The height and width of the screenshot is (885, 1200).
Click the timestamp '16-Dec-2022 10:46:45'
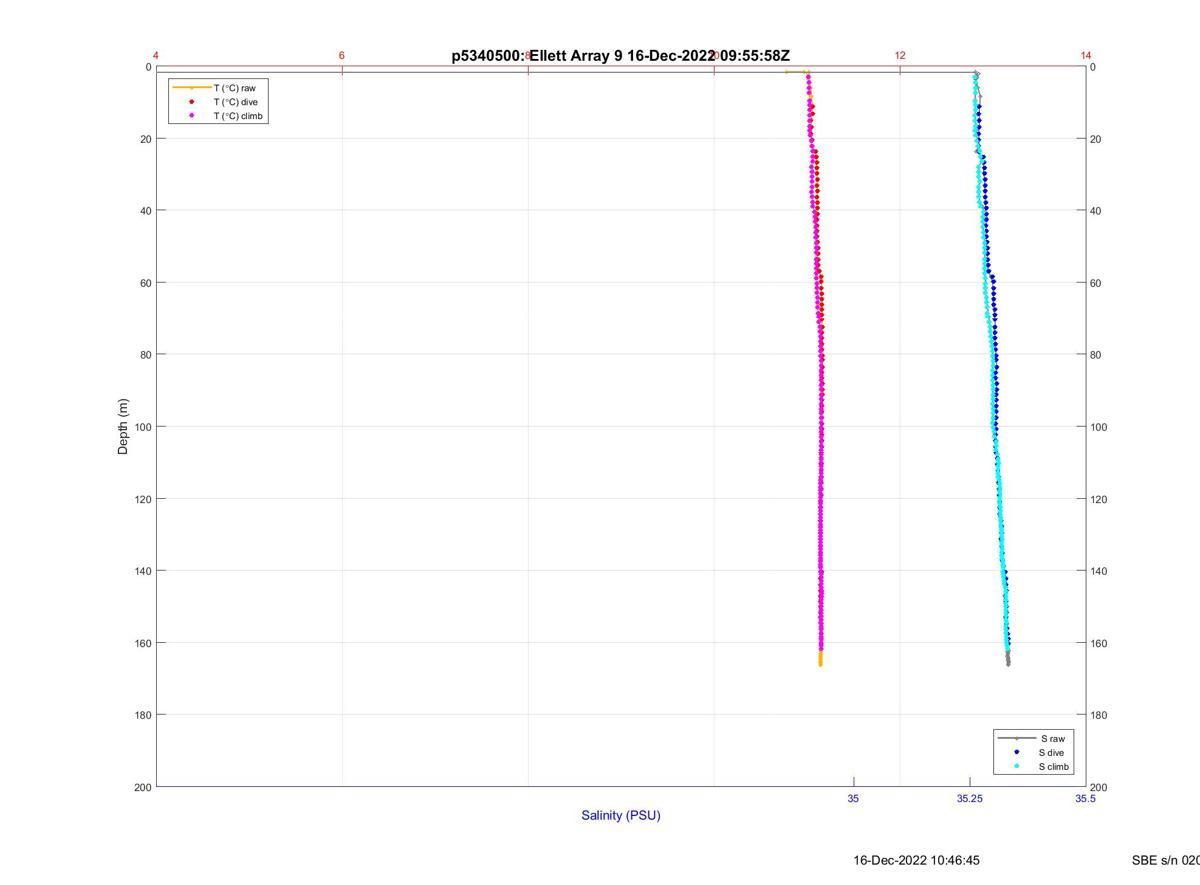[917, 860]
